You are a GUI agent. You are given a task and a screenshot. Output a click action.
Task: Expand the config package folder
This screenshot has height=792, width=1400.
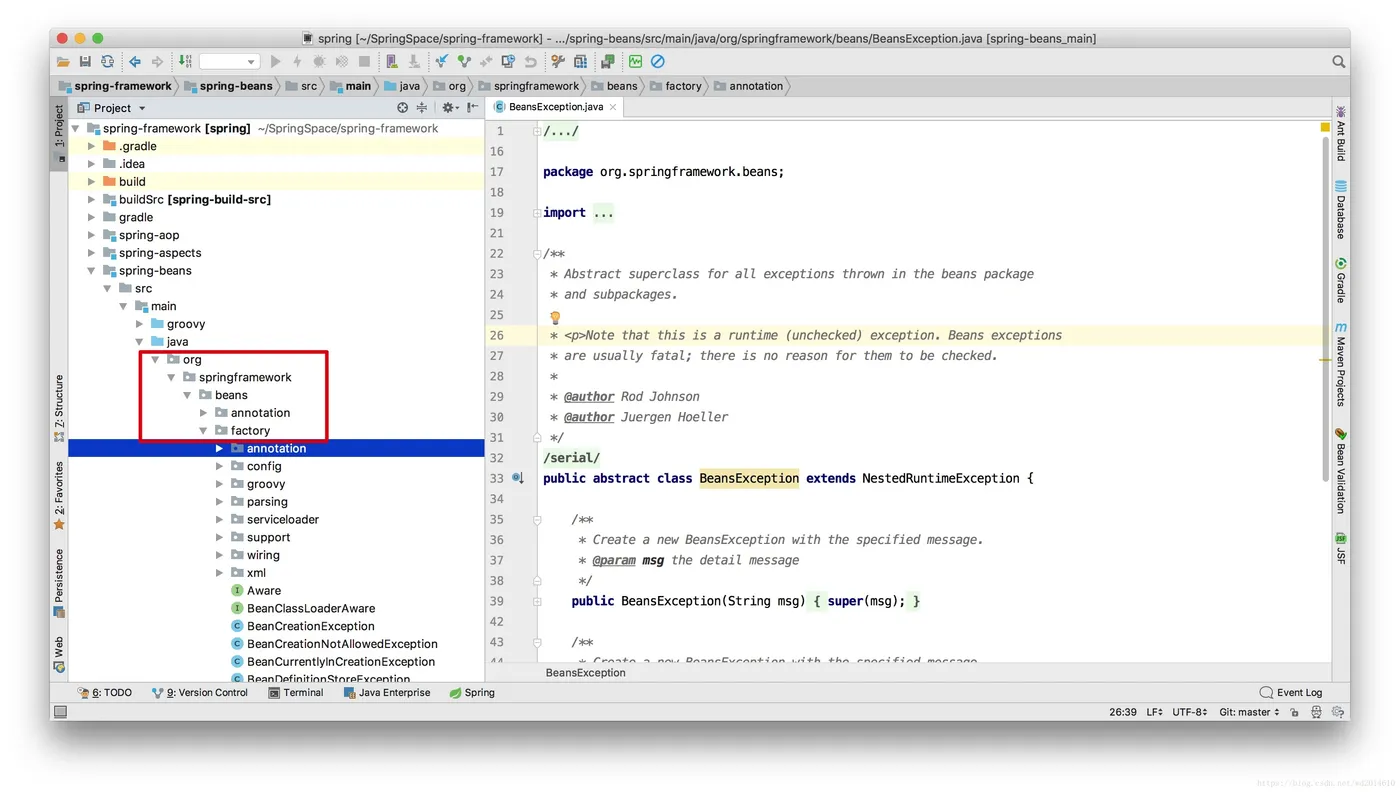[219, 466]
